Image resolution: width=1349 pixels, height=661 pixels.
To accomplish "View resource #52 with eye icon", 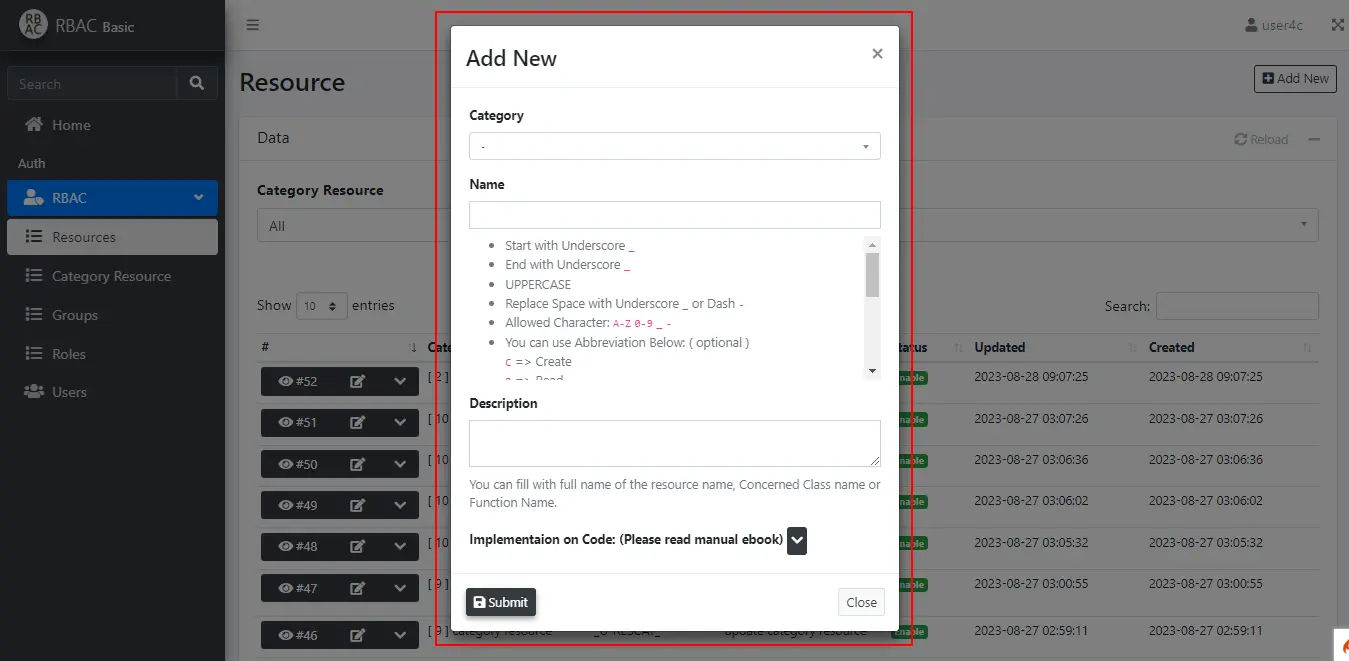I will point(297,381).
